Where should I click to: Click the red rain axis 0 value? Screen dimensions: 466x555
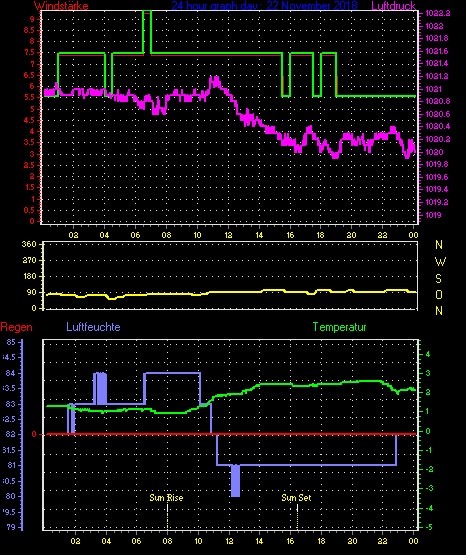(34, 434)
